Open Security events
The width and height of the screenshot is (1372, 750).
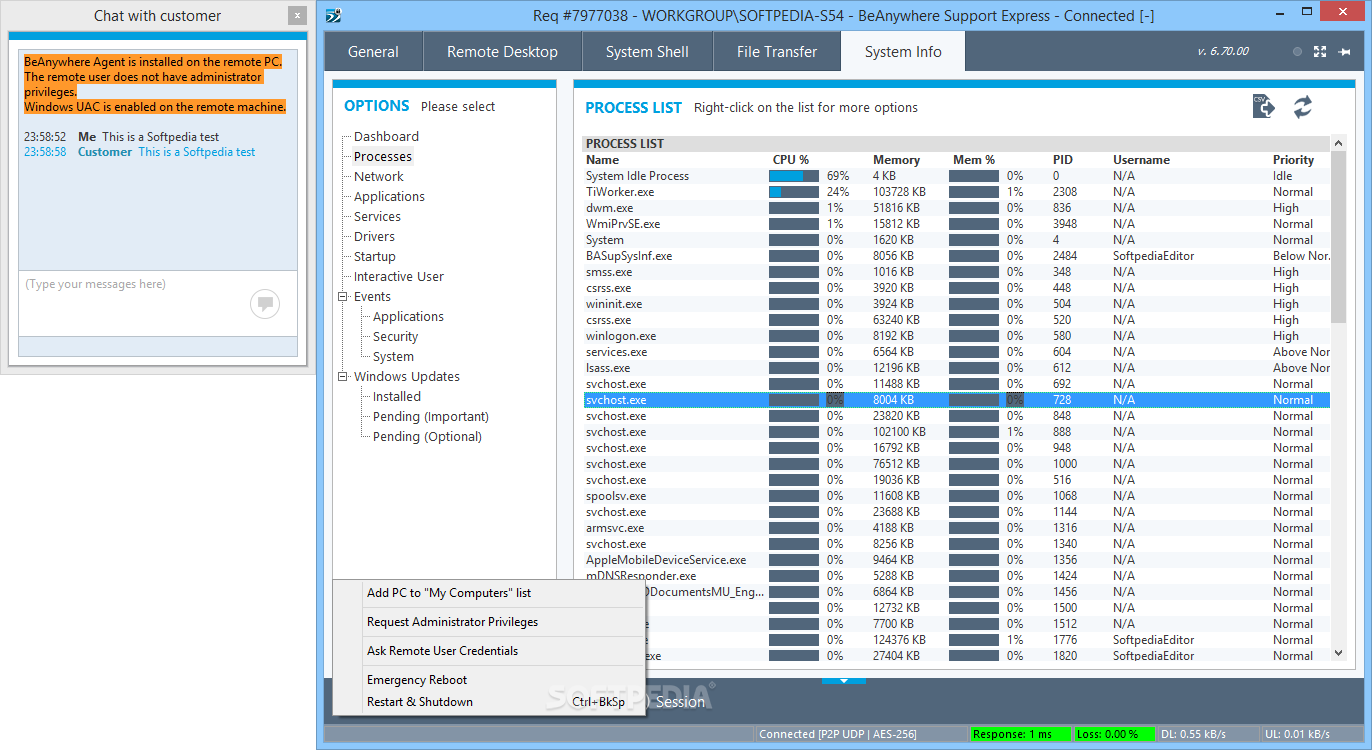[x=395, y=336]
